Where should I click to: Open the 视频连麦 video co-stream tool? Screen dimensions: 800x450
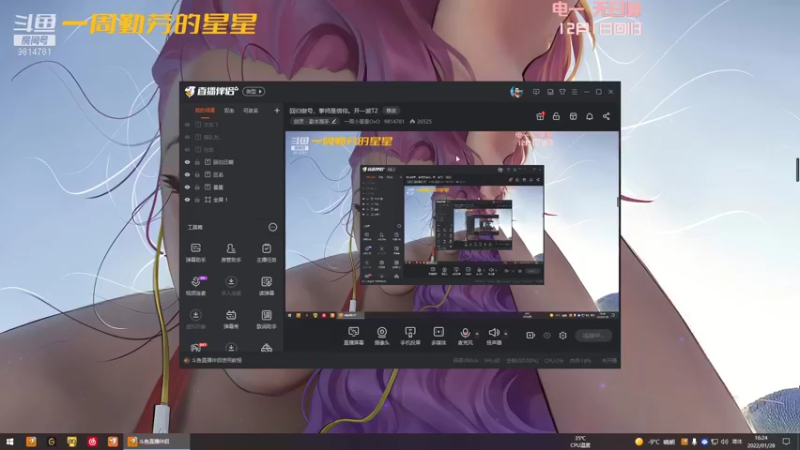(x=195, y=286)
